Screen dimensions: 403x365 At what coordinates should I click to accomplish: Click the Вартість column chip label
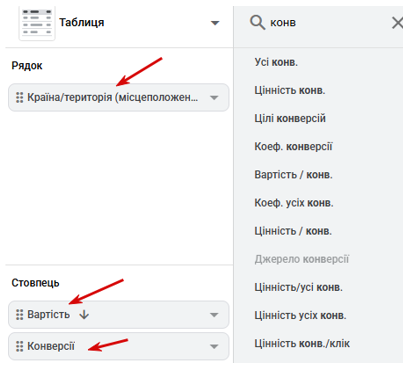coord(48,314)
